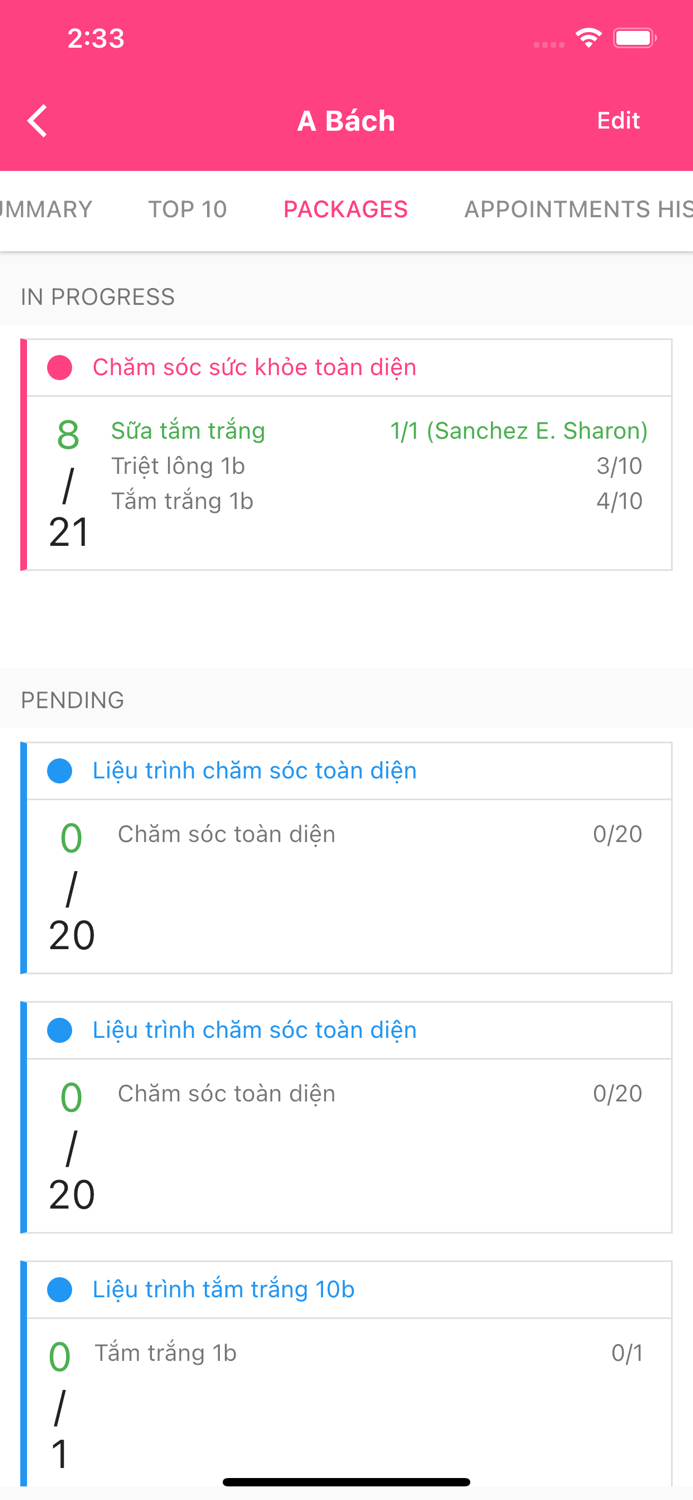This screenshot has width=693, height=1500.
Task: Tap the blue dot beside Liệu trình tắm trắng 10b
Action: click(x=60, y=1290)
